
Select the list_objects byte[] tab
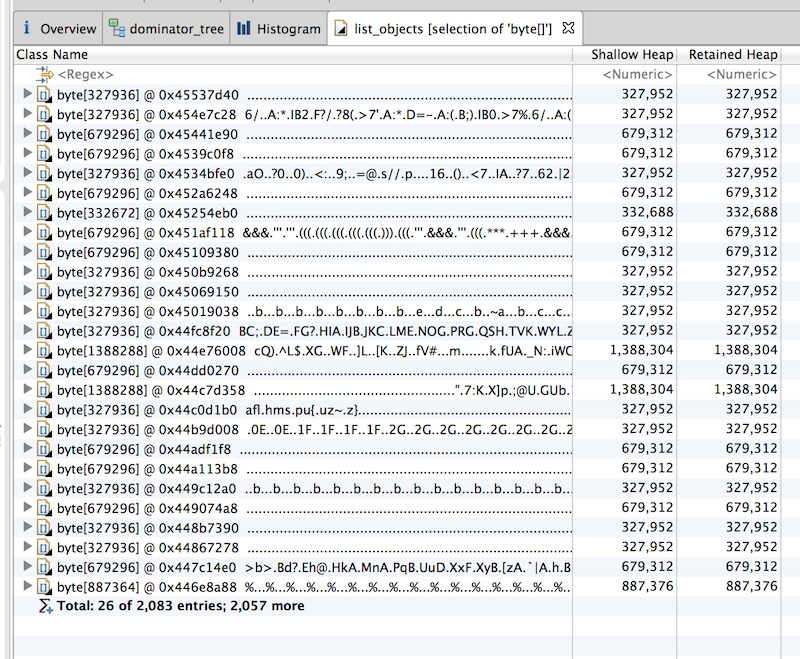pyautogui.click(x=453, y=29)
